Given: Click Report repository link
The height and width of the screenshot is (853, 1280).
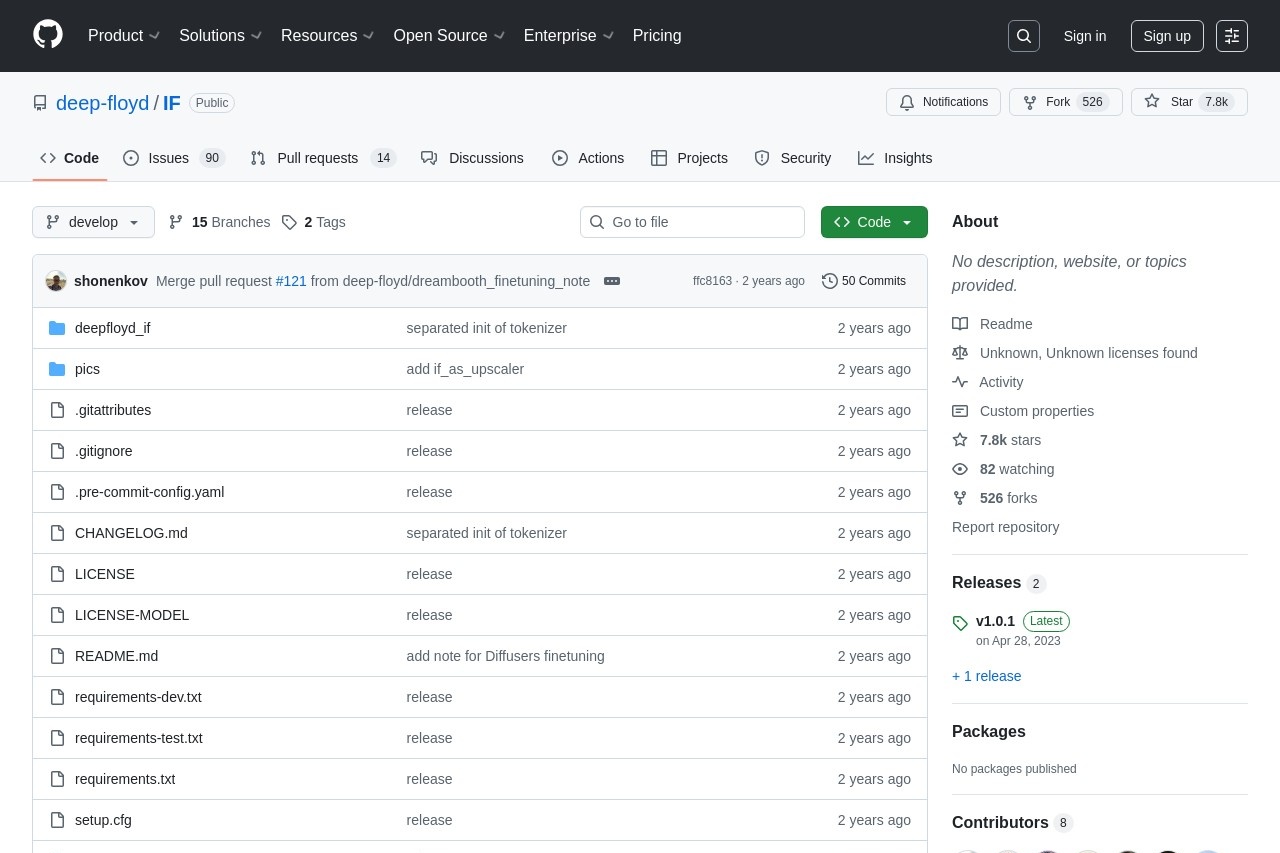Looking at the screenshot, I should click(x=1005, y=527).
